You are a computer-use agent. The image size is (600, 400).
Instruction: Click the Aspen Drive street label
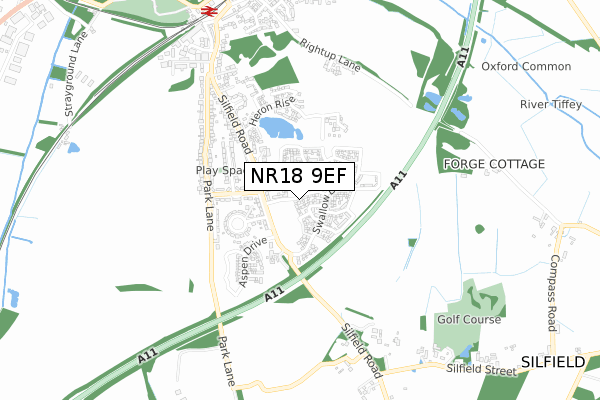(x=252, y=262)
